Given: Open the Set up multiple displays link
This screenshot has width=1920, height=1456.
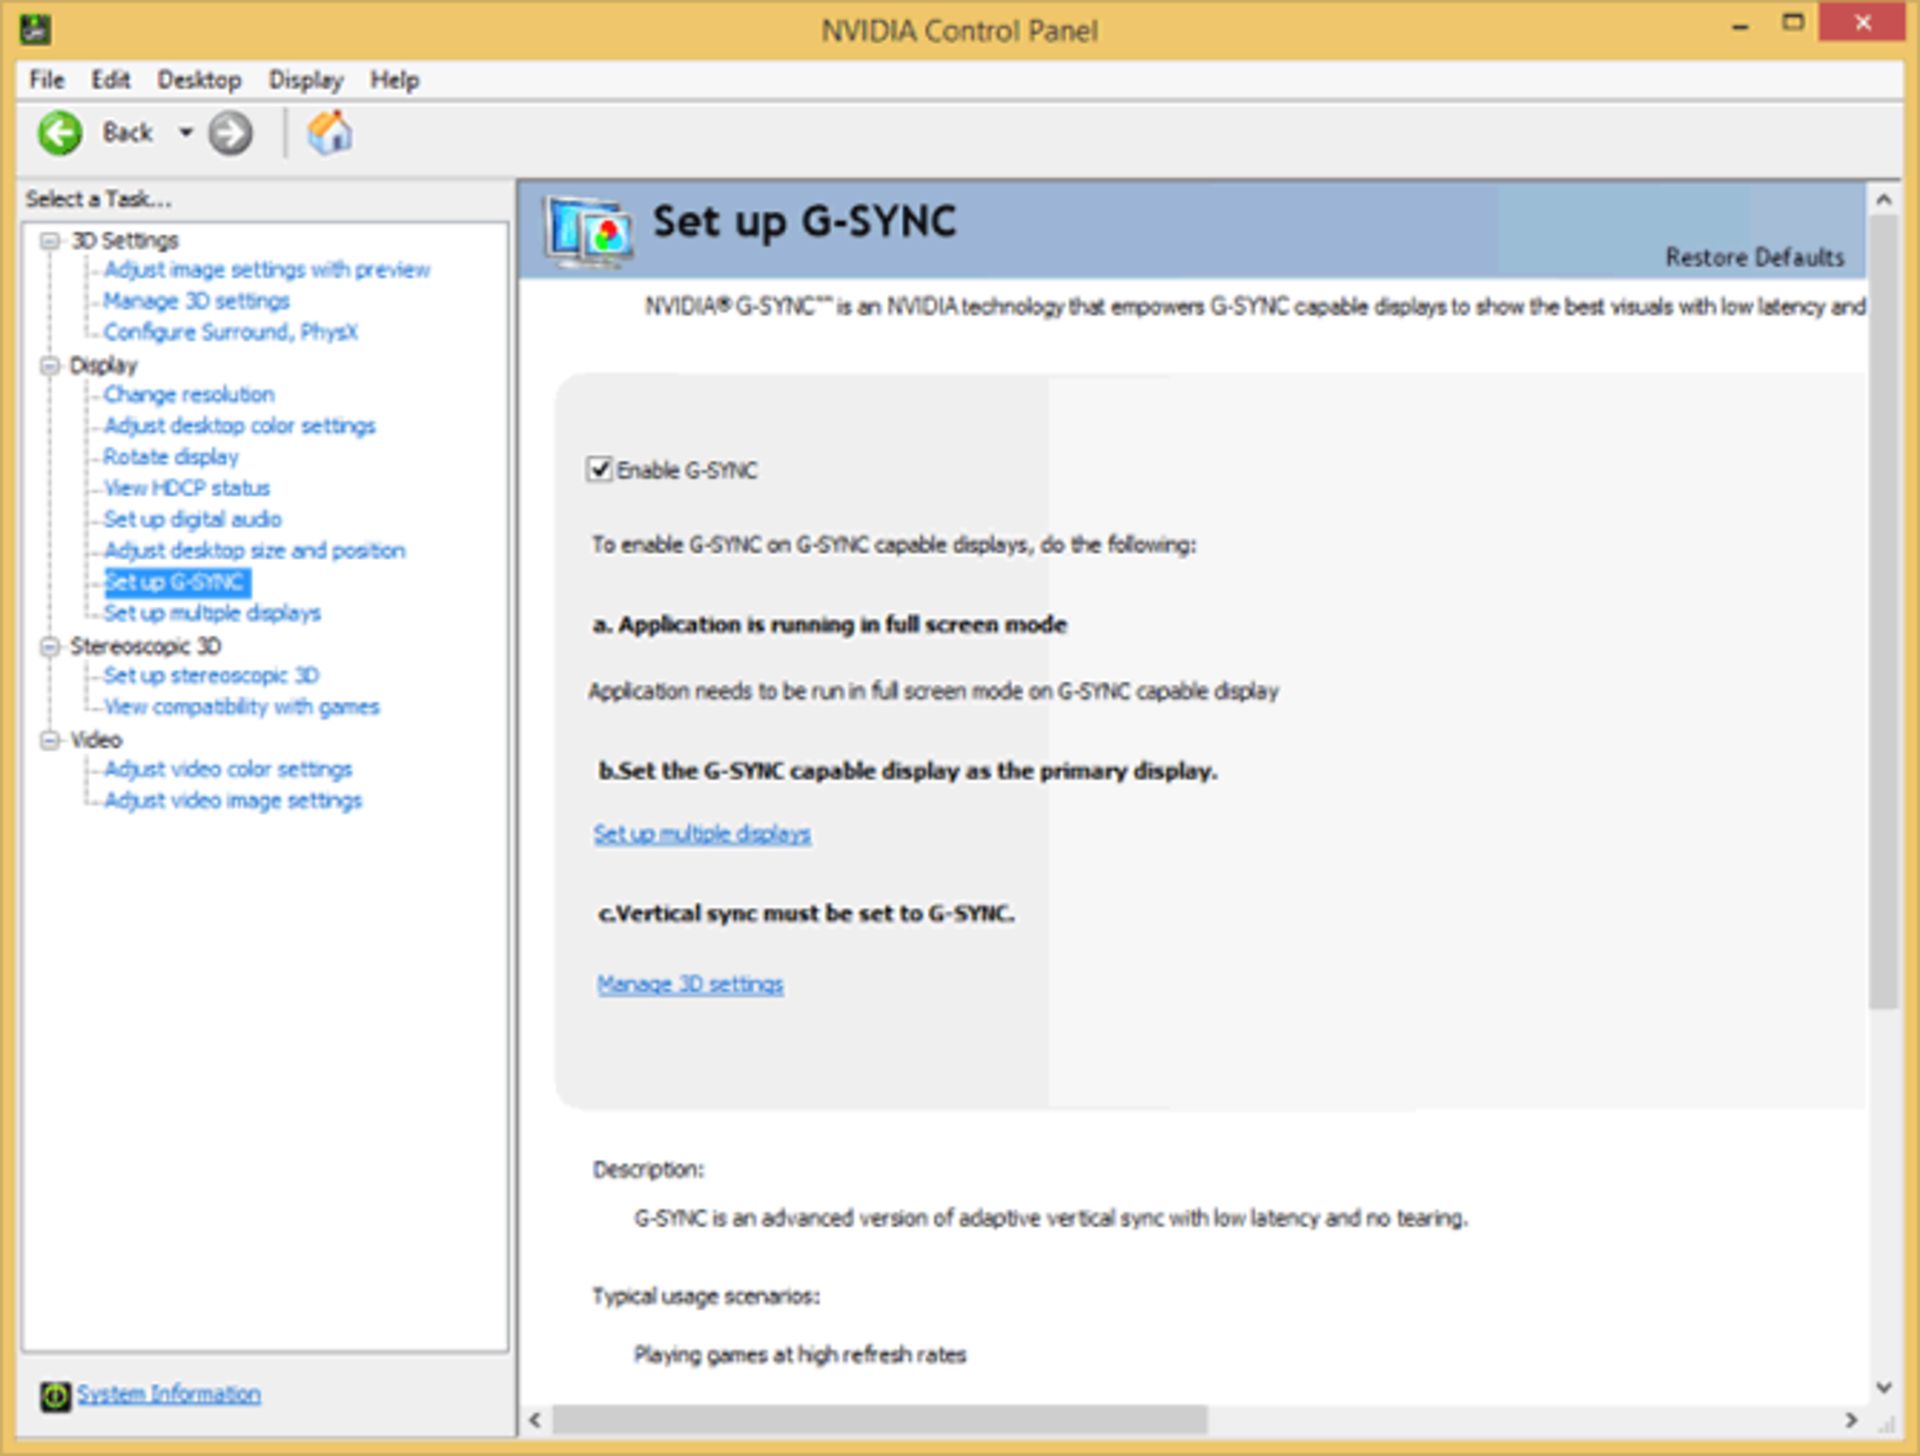Looking at the screenshot, I should pyautogui.click(x=702, y=832).
